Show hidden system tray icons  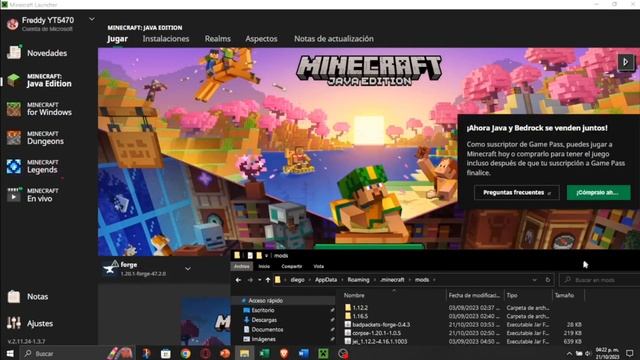[569, 353]
